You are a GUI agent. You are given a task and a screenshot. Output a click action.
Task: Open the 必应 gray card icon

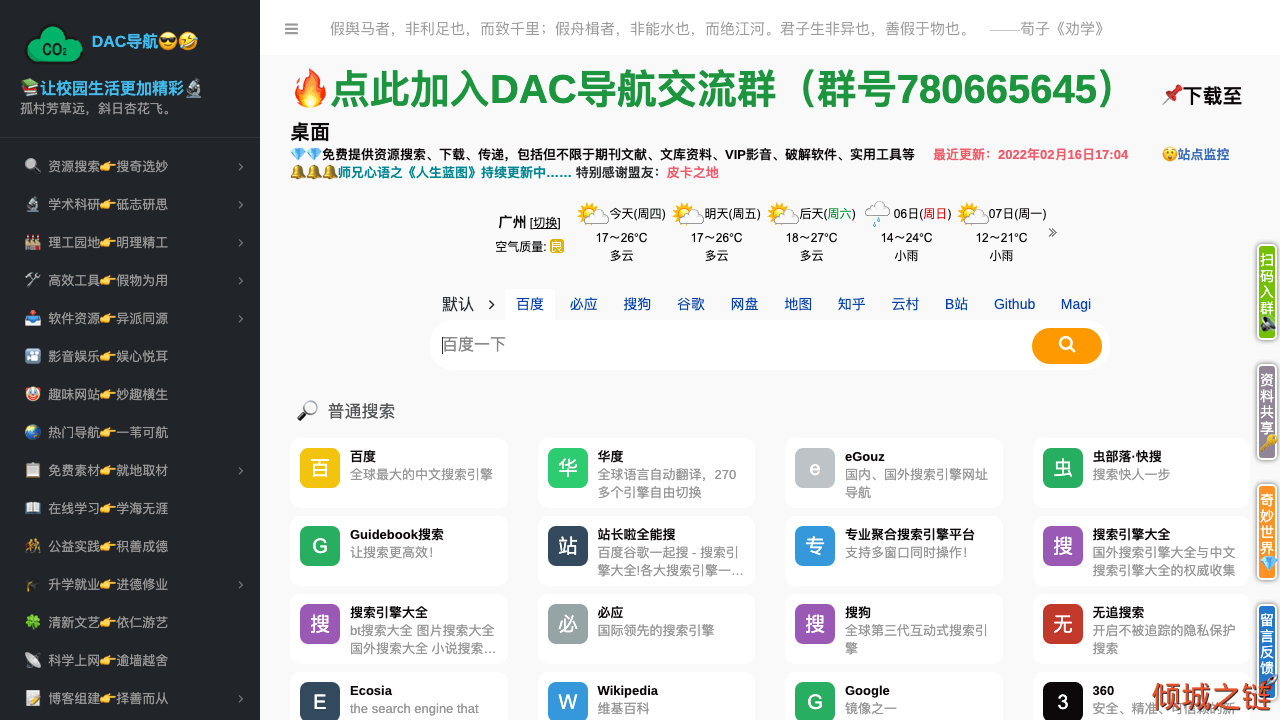click(568, 624)
